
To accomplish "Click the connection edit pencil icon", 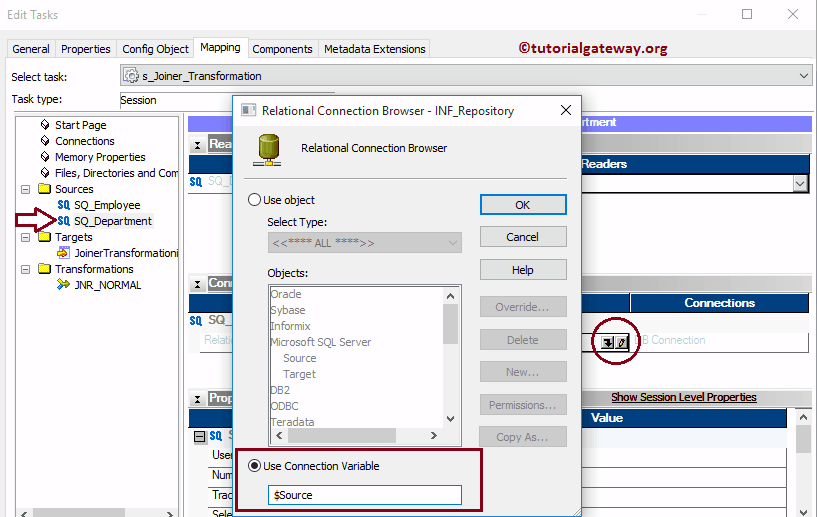I will point(621,342).
